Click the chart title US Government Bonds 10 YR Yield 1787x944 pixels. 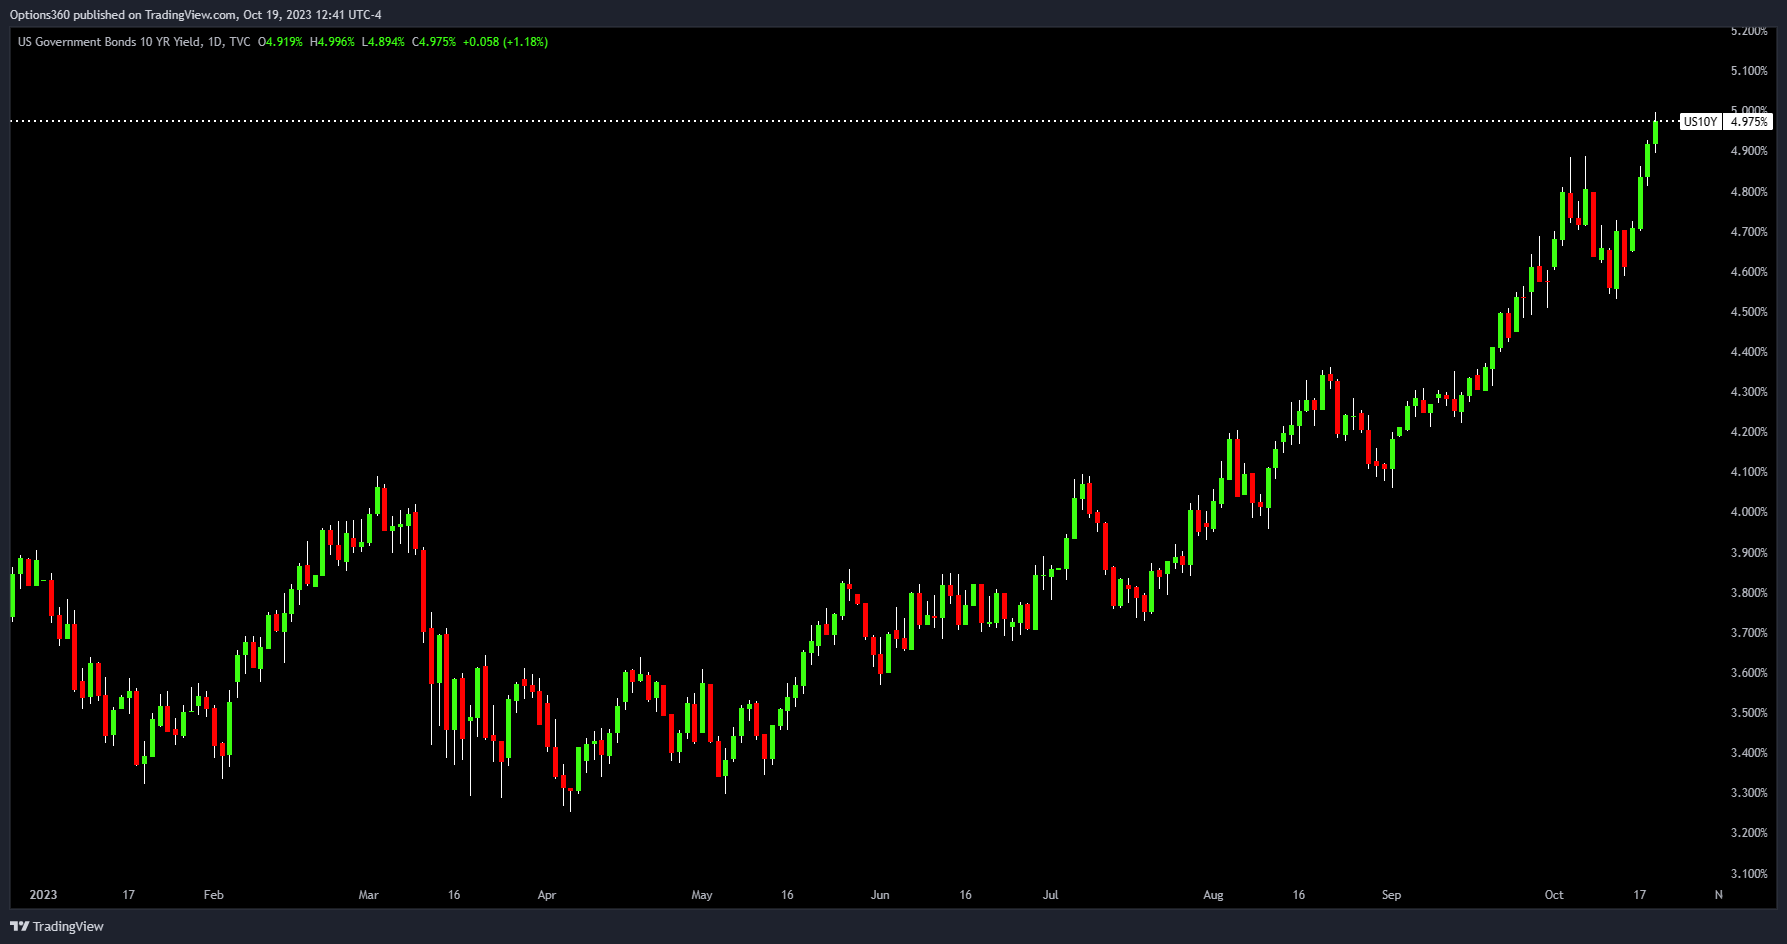[x=109, y=42]
